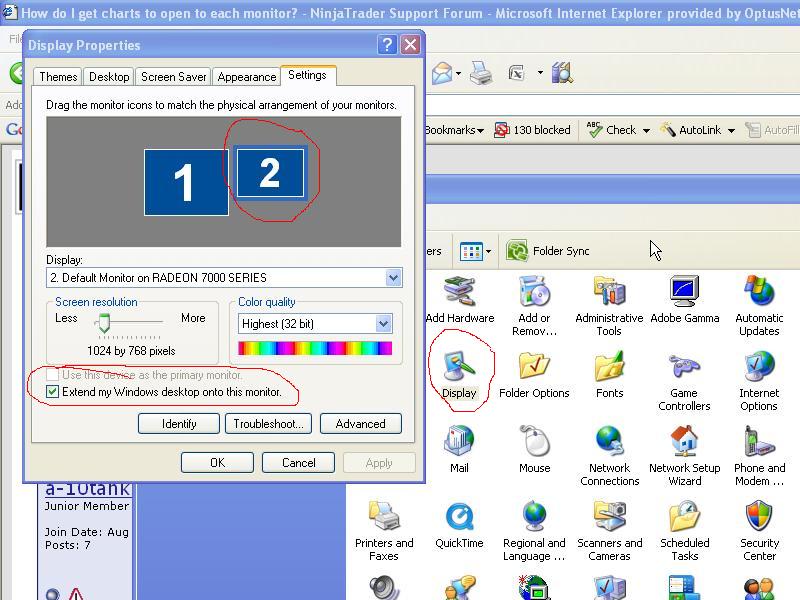Screen dimensions: 800x600
Task: Open the Views button dropdown arrow
Action: [x=489, y=252]
